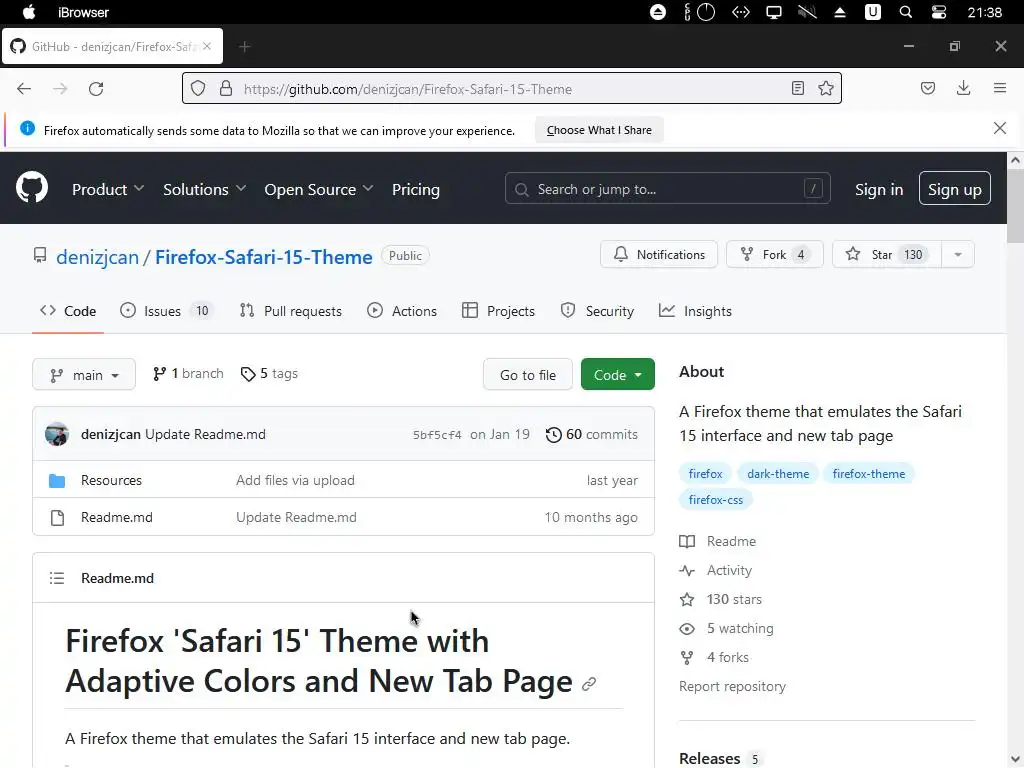Select the dark-theme topic tag
Image resolution: width=1024 pixels, height=768 pixels.
coord(778,474)
